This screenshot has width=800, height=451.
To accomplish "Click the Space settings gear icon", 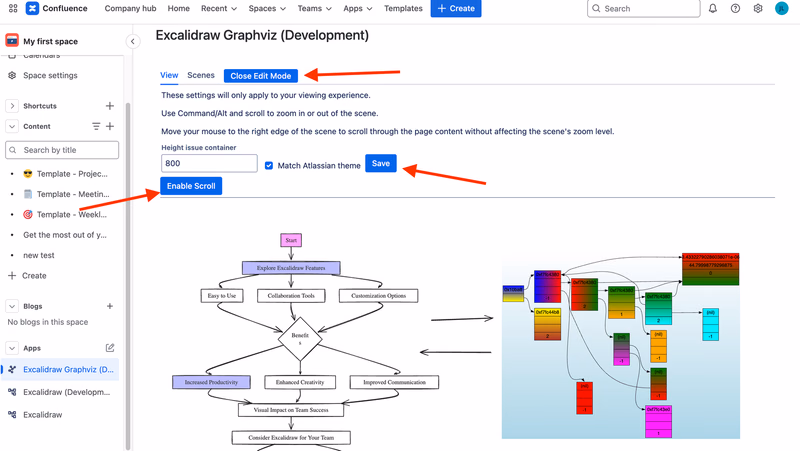I will 12,75.
